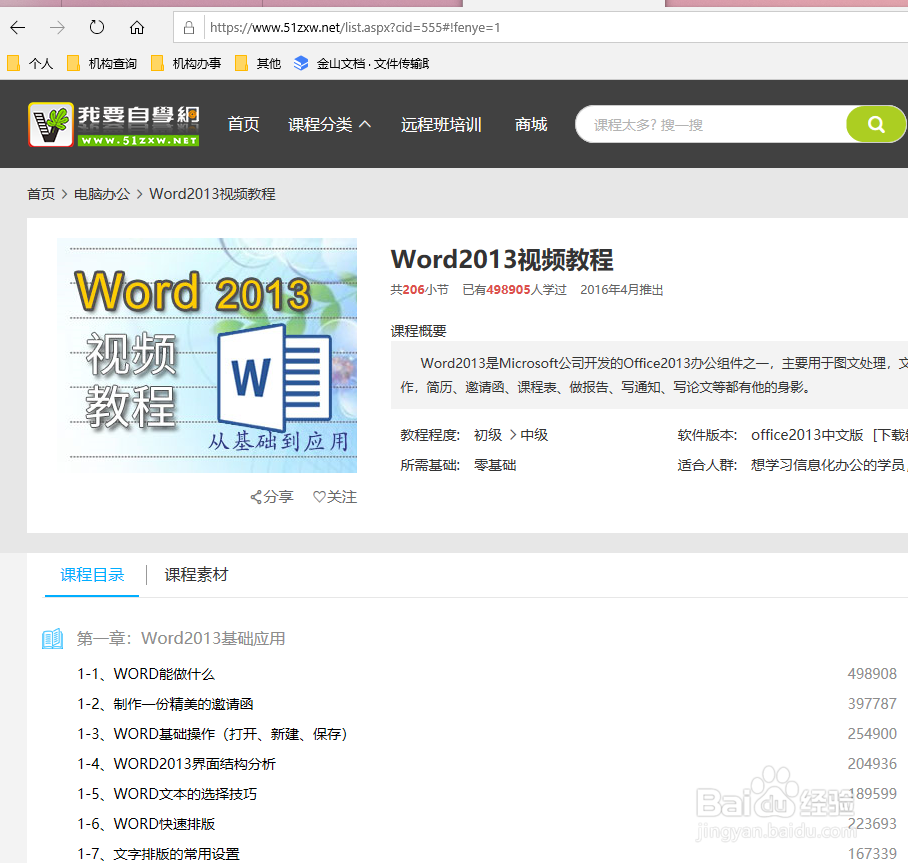The image size is (908, 863).
Task: Click the 首页 breadcrumb link
Action: (x=41, y=194)
